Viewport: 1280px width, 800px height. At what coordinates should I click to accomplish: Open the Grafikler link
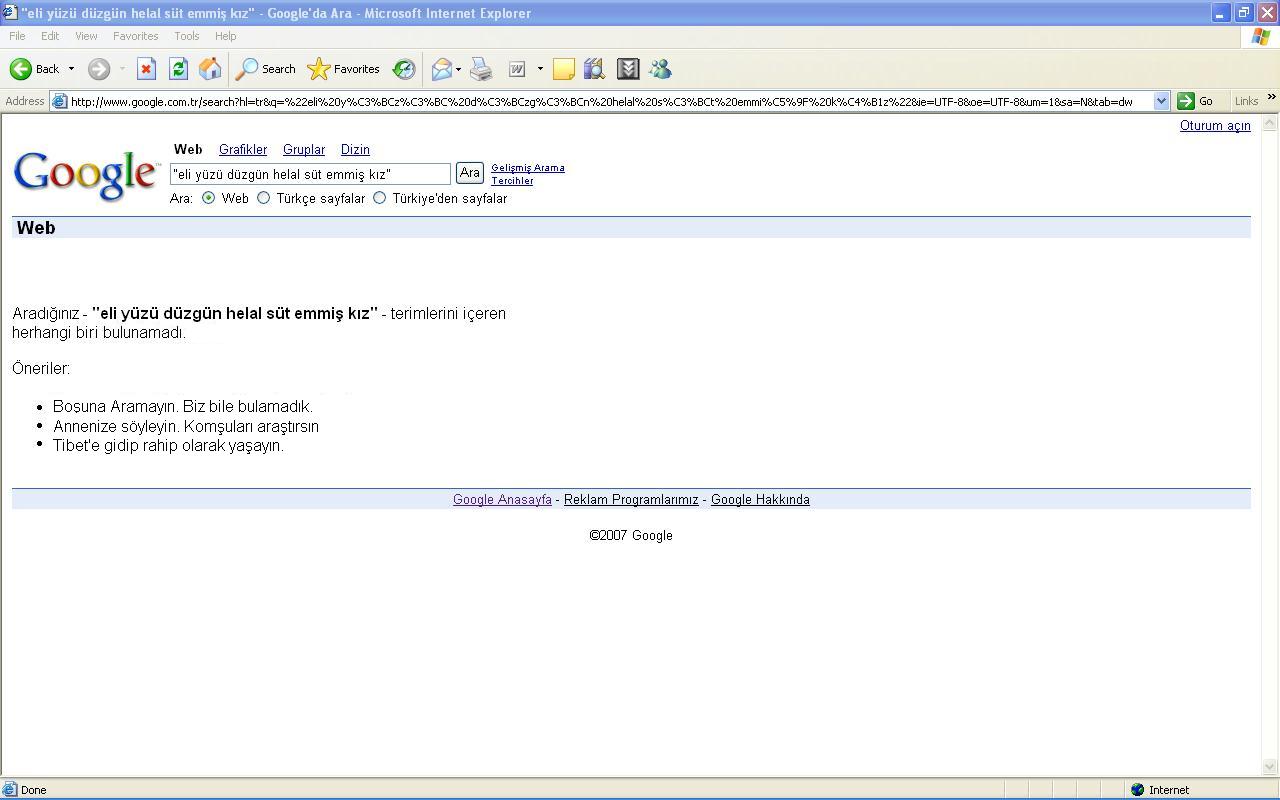243,149
